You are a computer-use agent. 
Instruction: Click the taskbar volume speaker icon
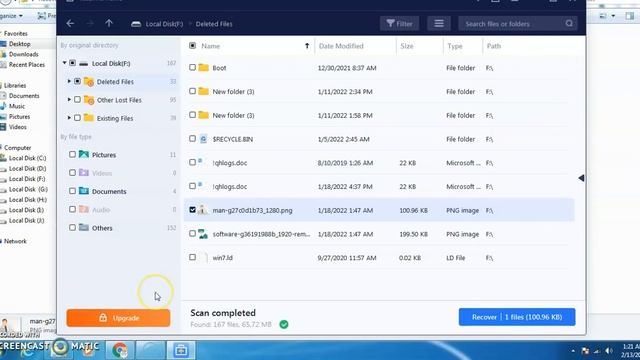click(609, 351)
